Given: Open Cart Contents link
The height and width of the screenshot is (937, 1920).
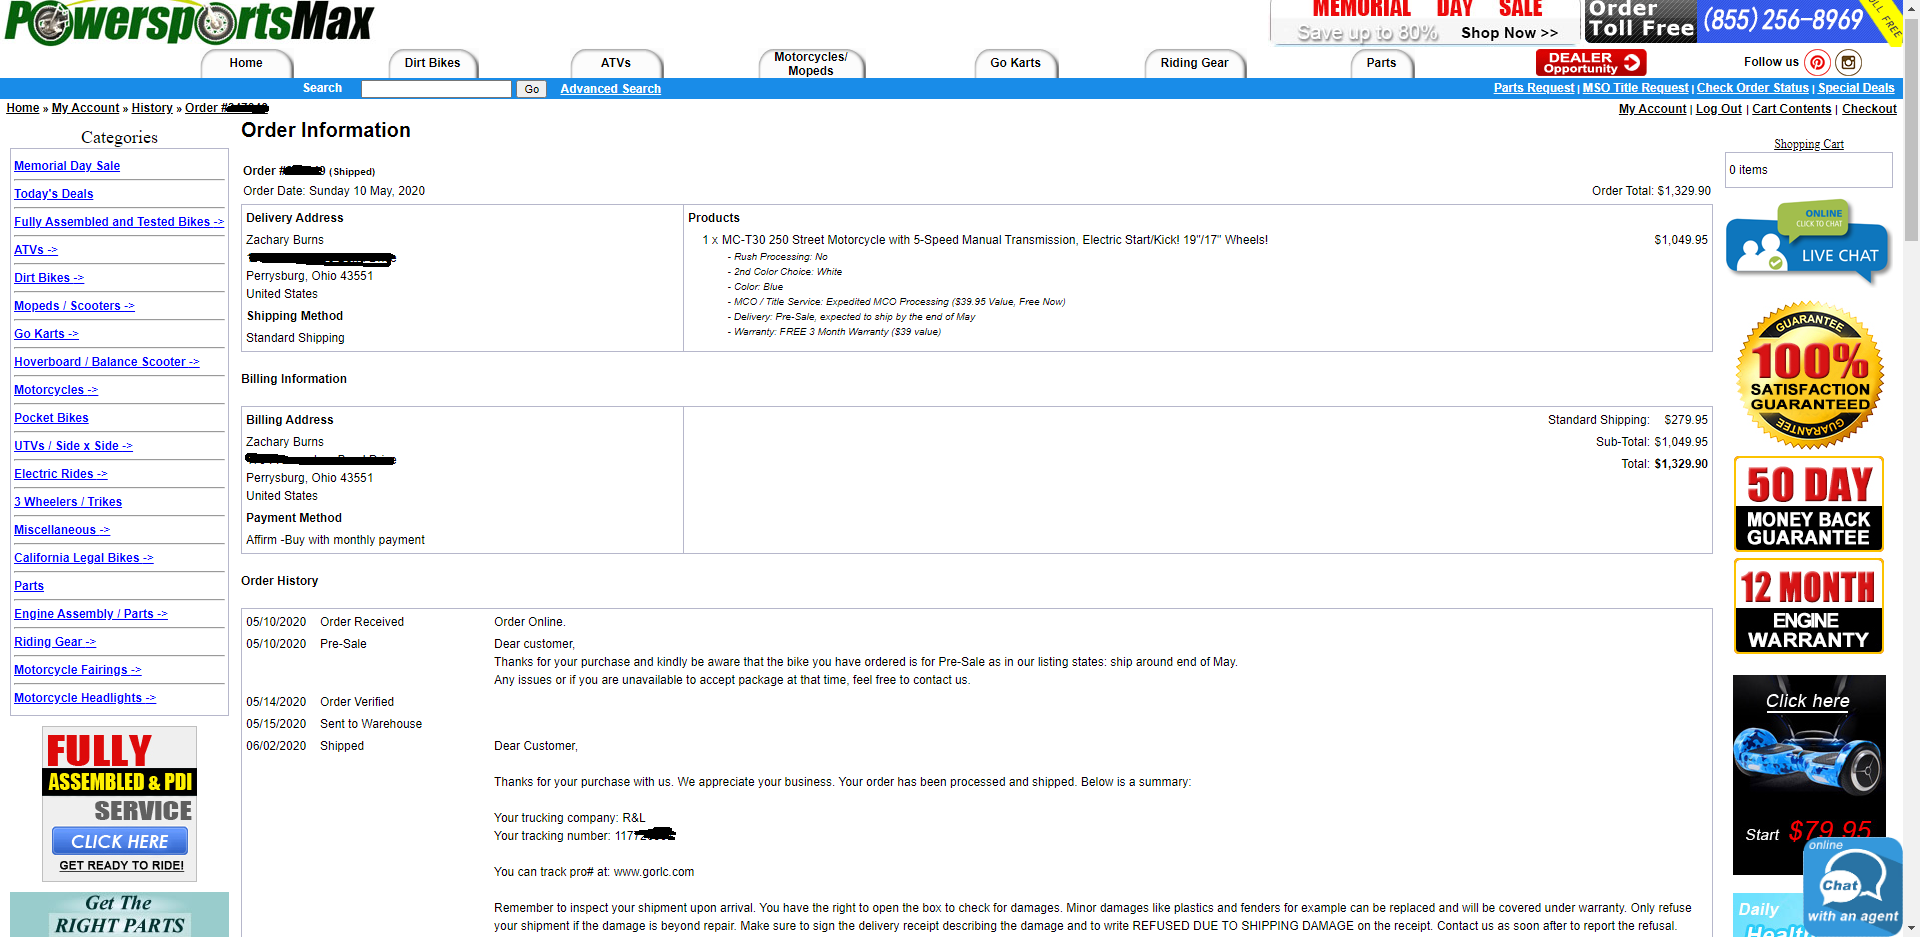Looking at the screenshot, I should [x=1792, y=109].
